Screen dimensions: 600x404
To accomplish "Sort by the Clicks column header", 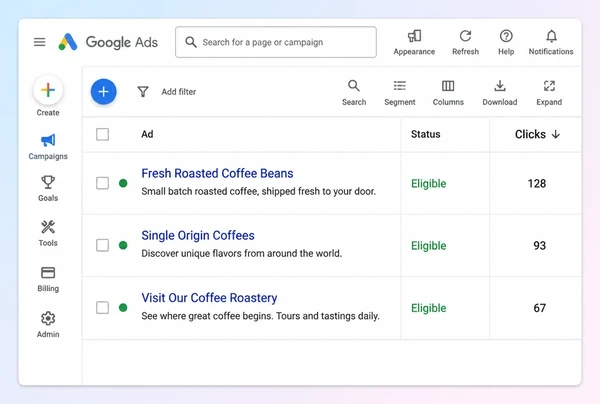I will click(537, 134).
